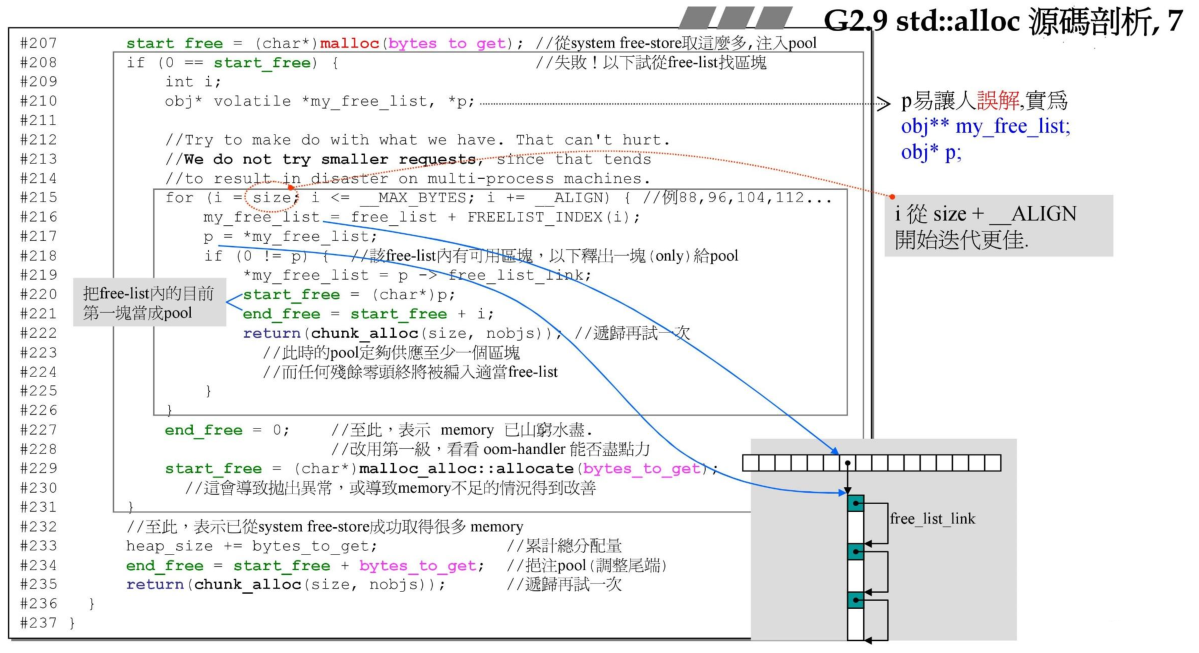
Task: Click the middle teal block in the linked list
Action: coord(855,552)
